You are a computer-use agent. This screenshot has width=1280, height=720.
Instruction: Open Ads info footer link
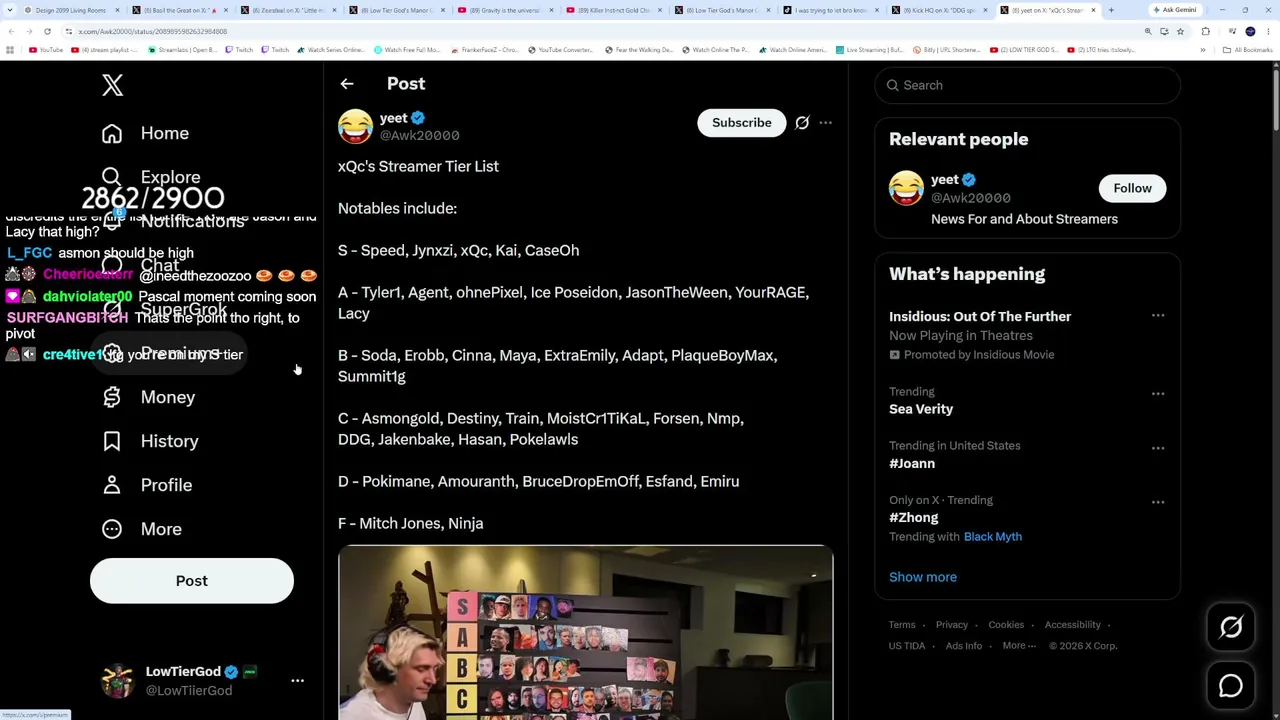(x=964, y=646)
